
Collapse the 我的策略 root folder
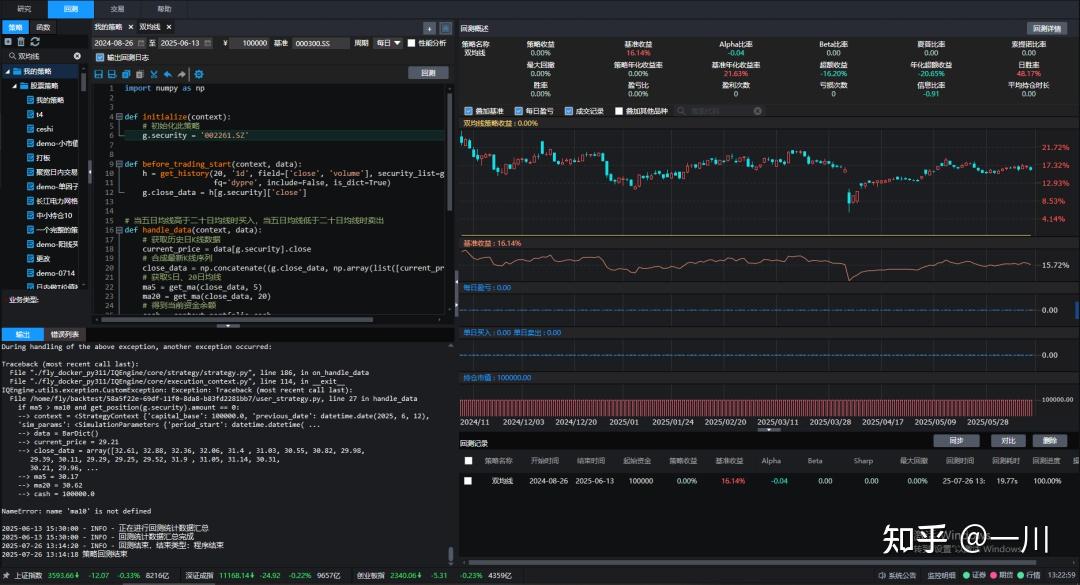5,72
